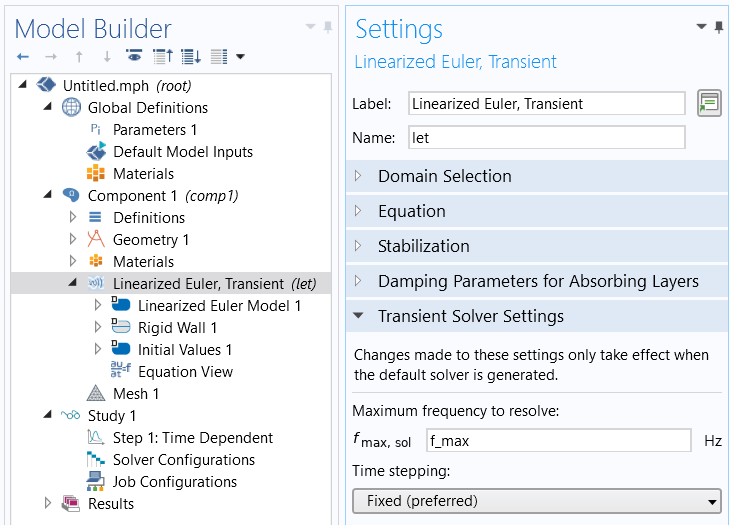Select the Mesh 1 node

[135, 394]
